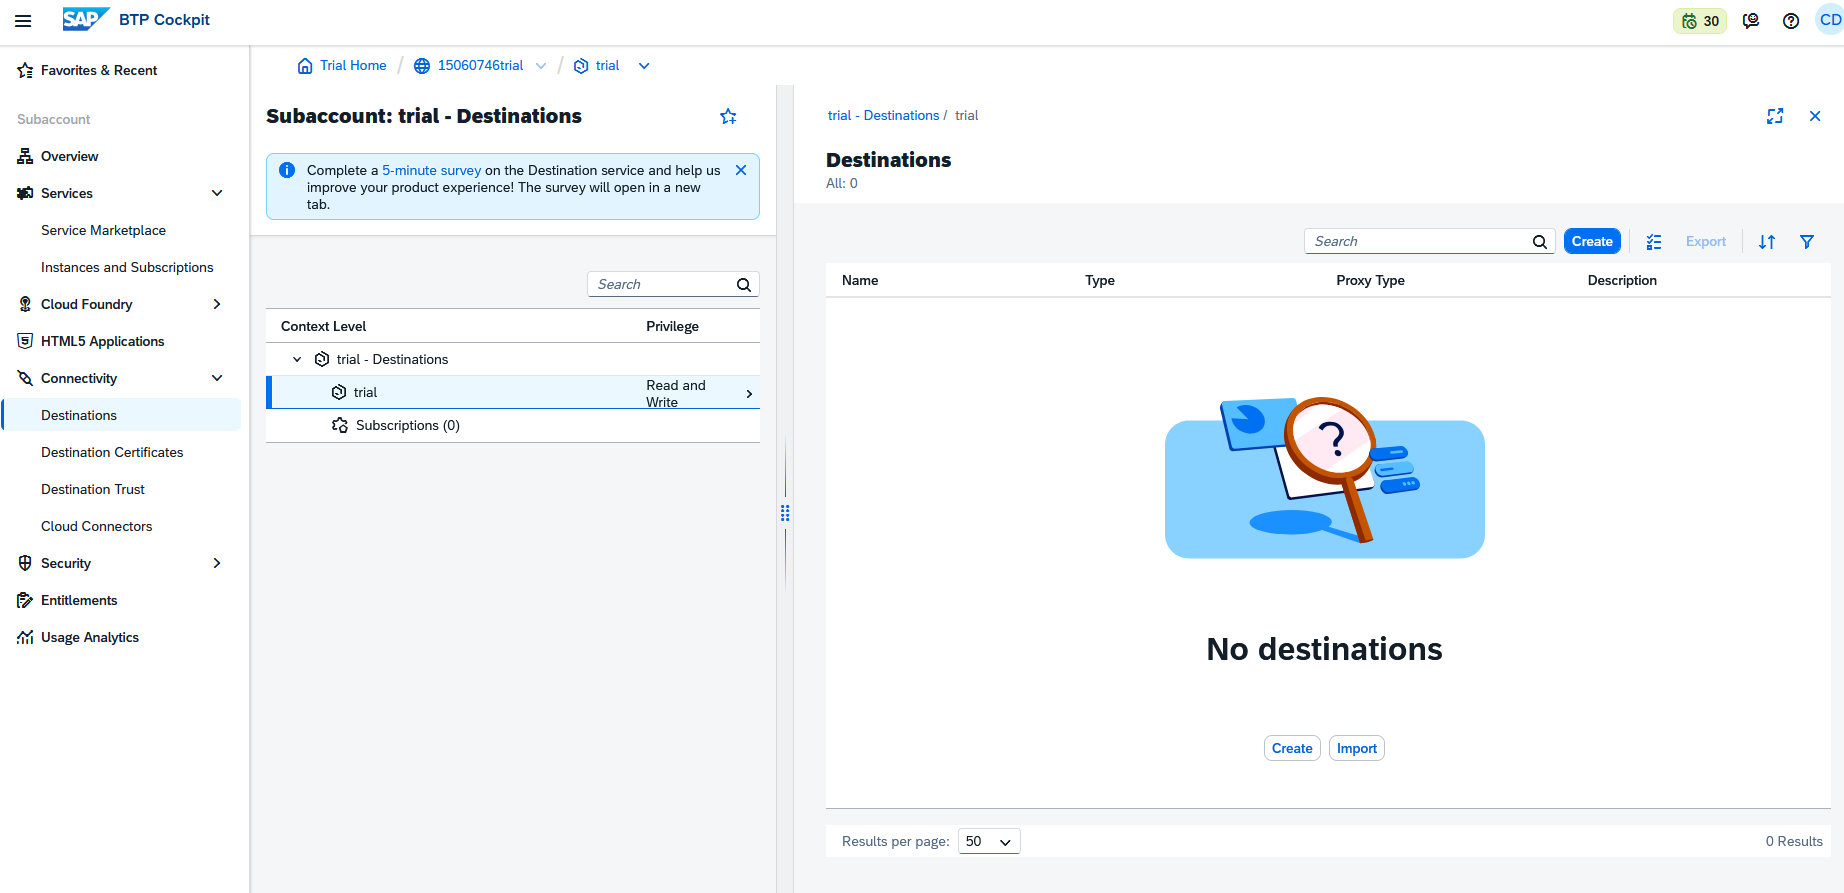
Task: Open details arrow on trial row
Action: [x=749, y=394]
